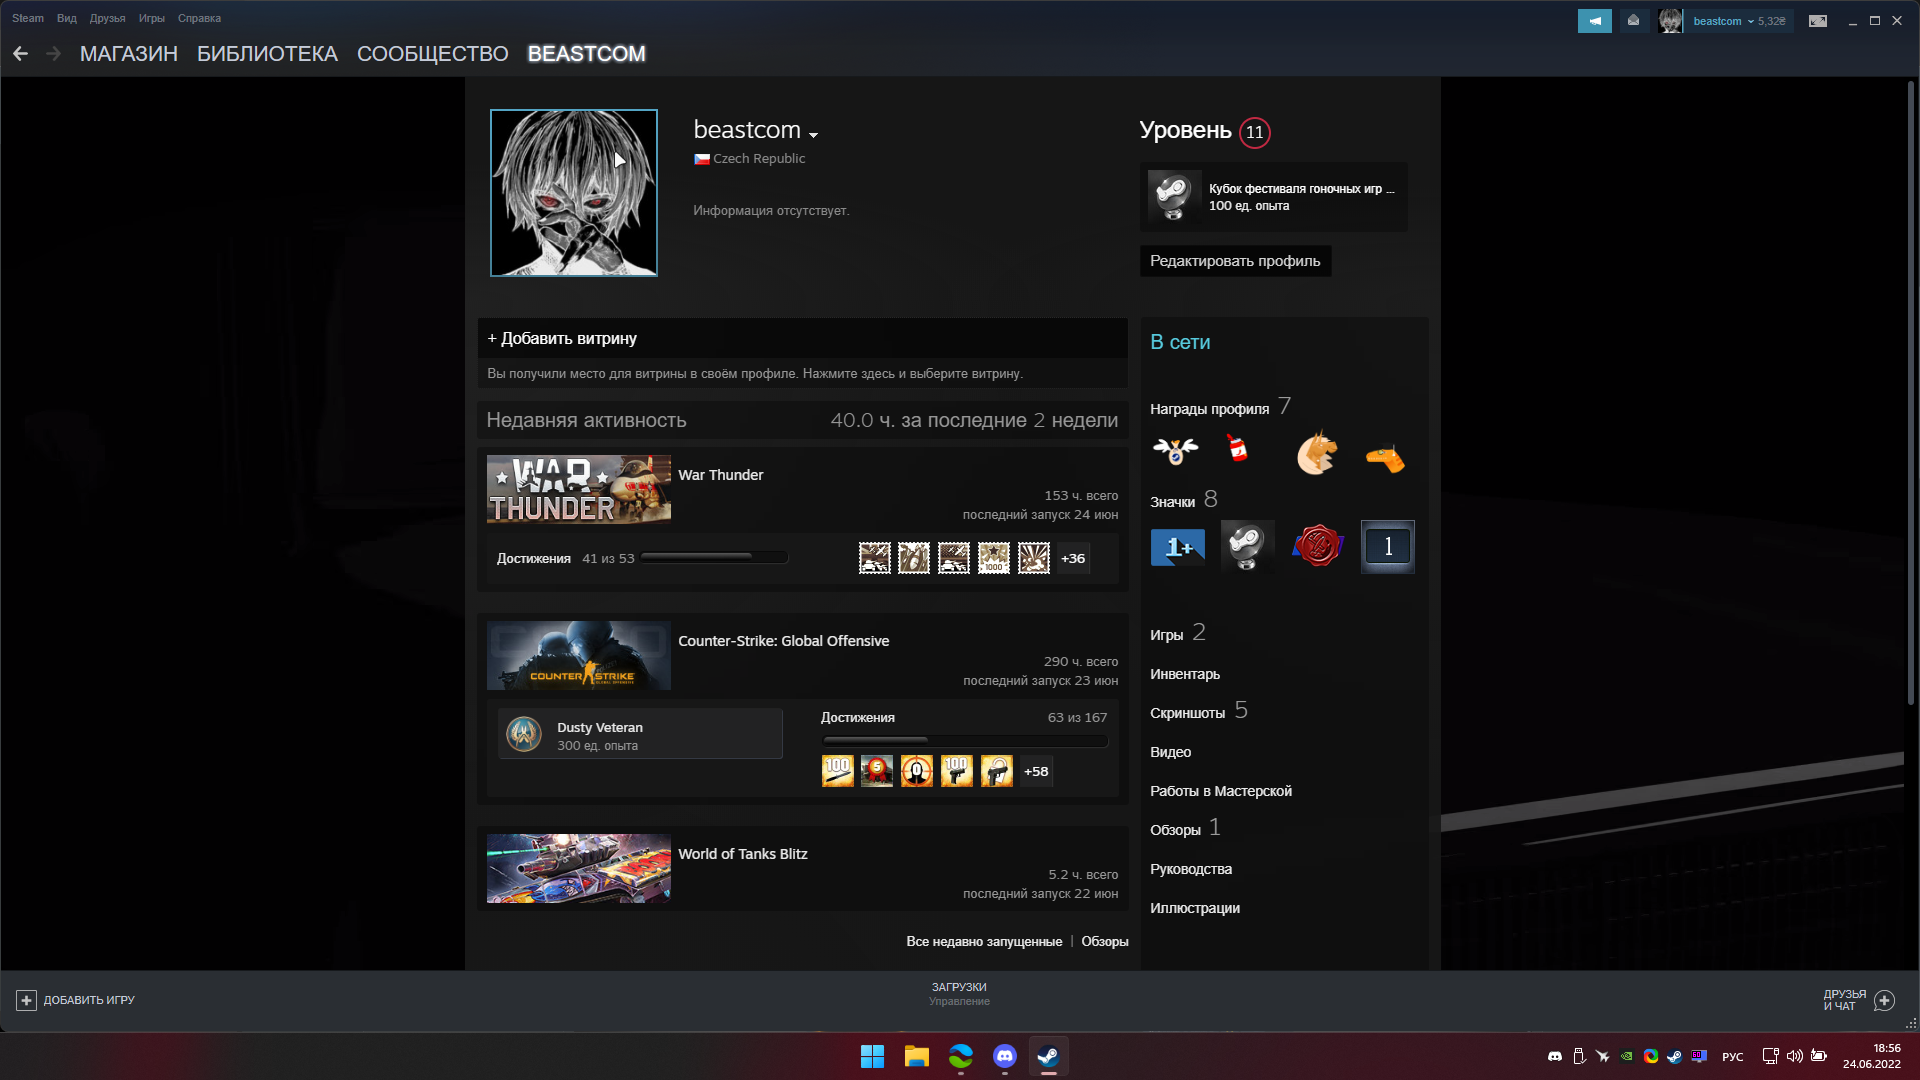Open the Dusty Veteran badge icon
1920x1080 pixels.
coord(524,735)
